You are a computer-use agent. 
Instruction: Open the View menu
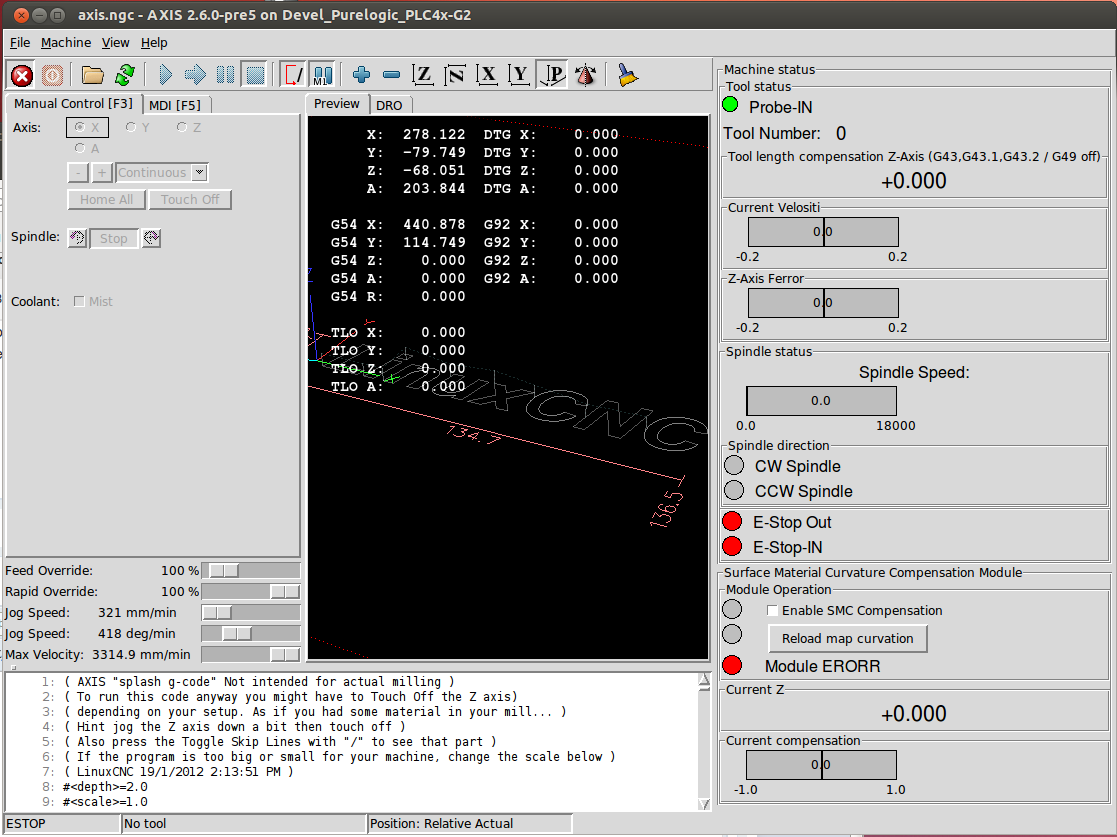(115, 43)
